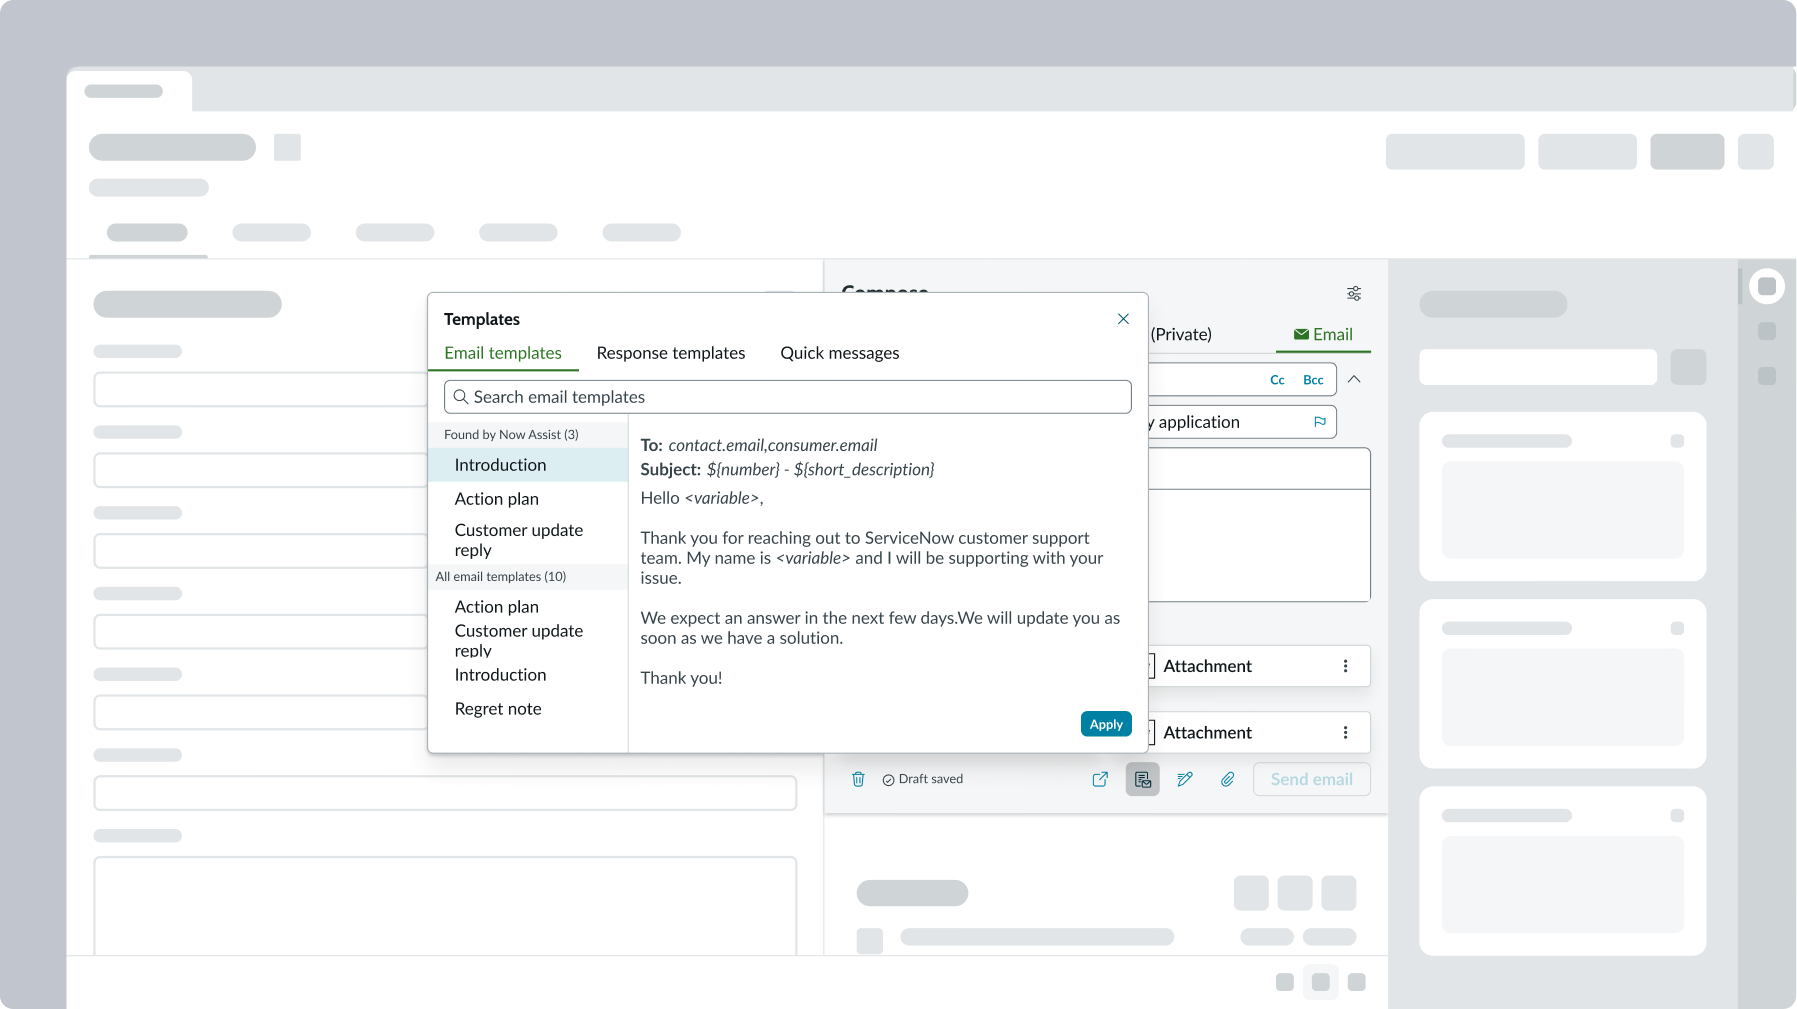1797x1009 pixels.
Task: Open the first Attachment's overflow menu
Action: click(1347, 666)
